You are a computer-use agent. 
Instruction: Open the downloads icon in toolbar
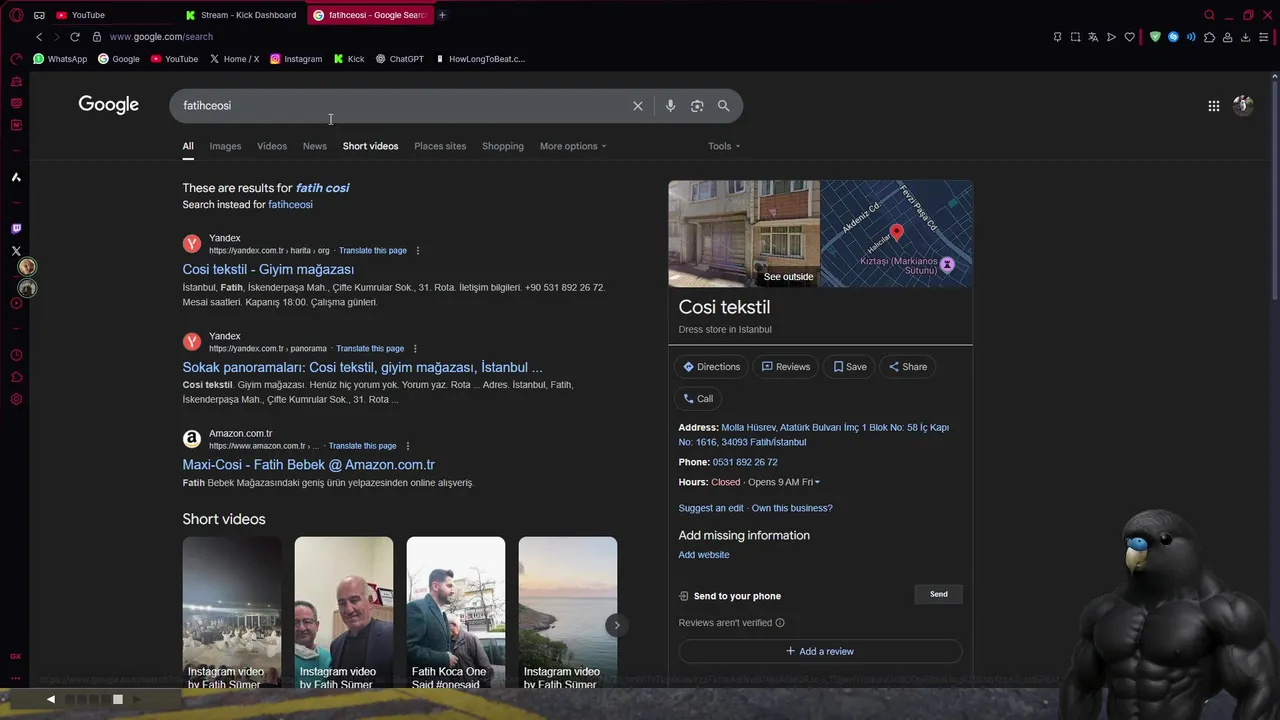click(x=1245, y=37)
